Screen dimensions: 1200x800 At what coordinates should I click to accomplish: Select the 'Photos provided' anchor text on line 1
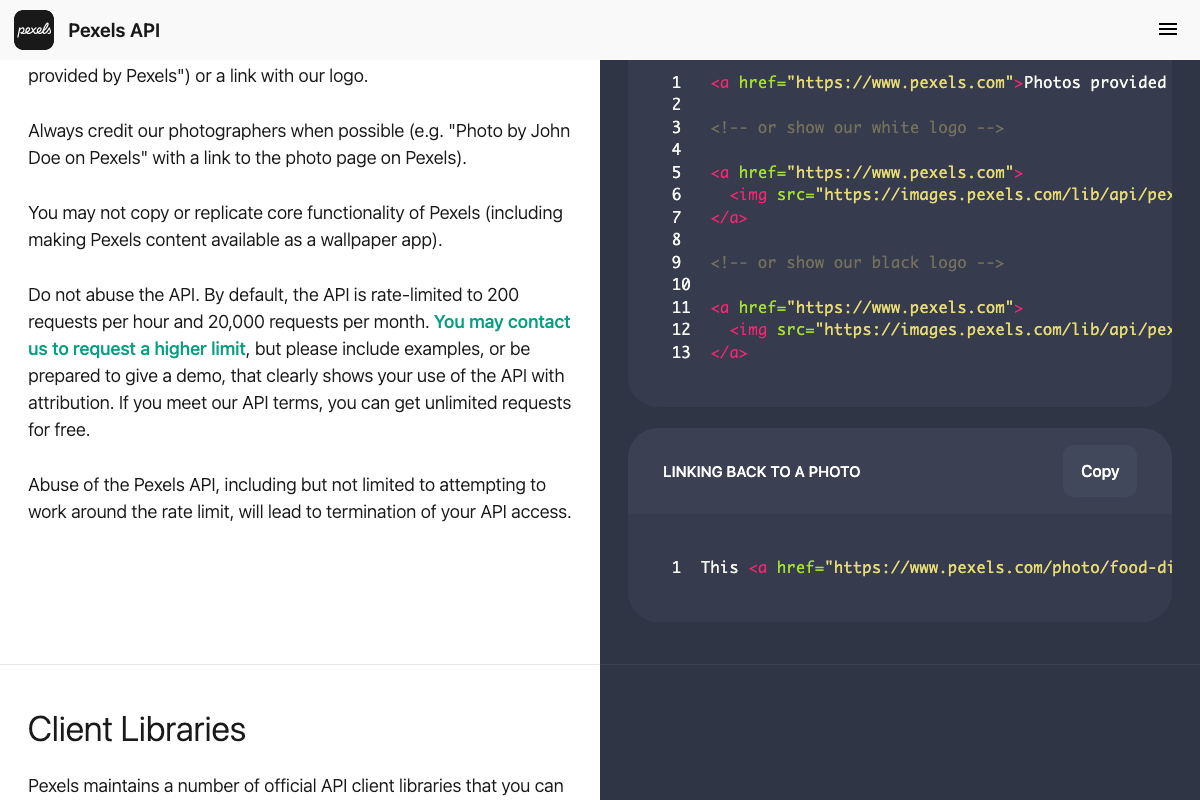click(x=1093, y=82)
